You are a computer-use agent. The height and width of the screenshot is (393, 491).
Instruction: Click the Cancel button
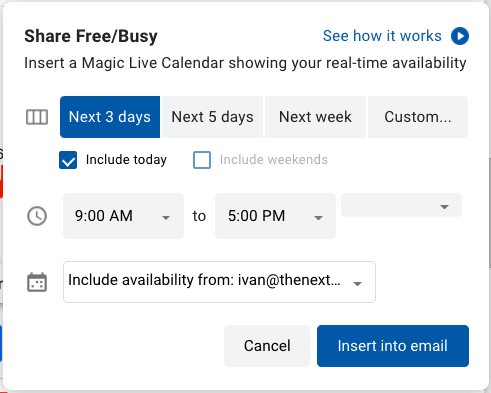[x=267, y=346]
